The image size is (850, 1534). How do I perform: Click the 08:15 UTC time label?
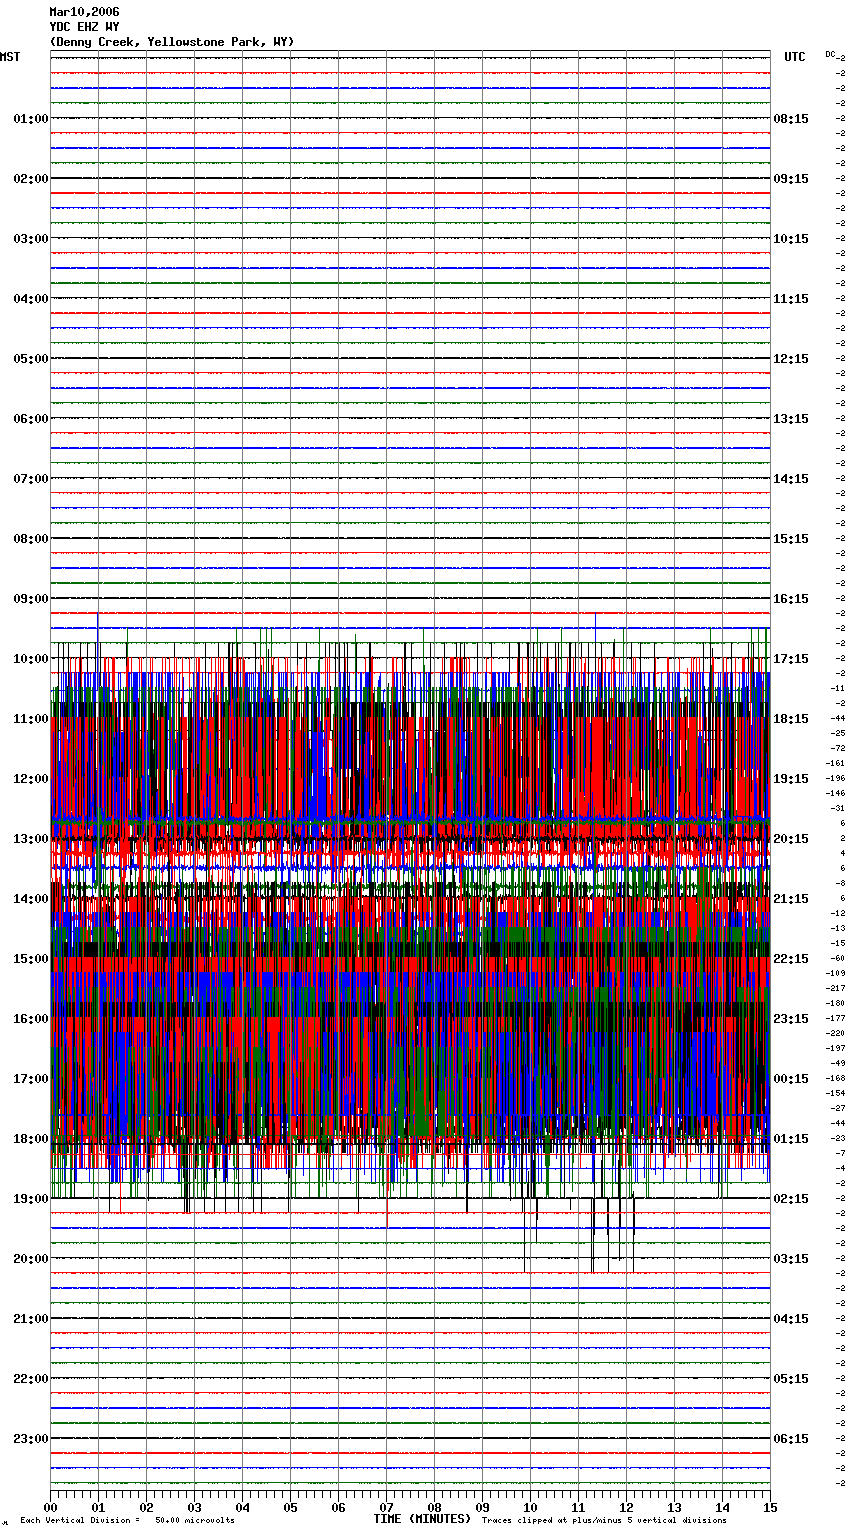791,119
